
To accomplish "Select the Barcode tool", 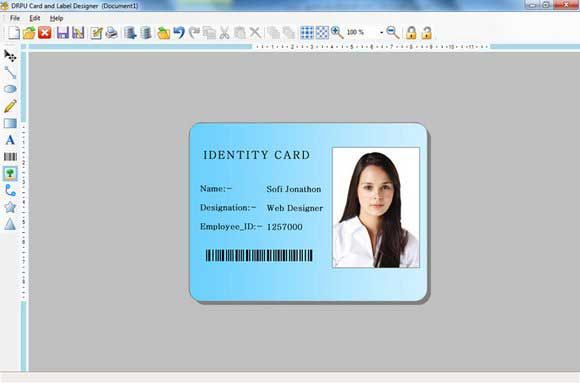I will point(10,157).
